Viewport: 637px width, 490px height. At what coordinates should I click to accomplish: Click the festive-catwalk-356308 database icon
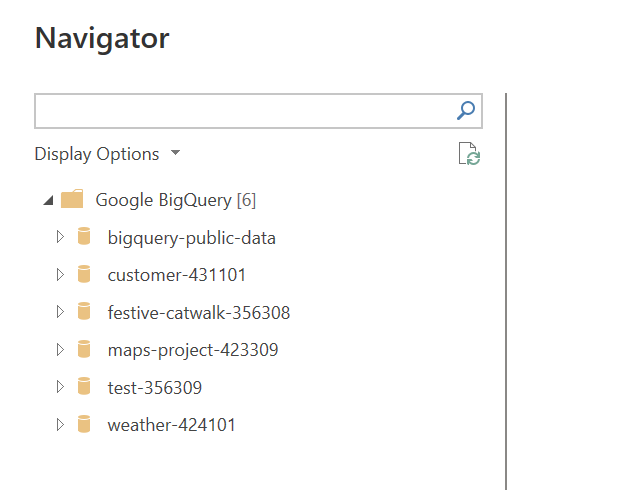click(x=85, y=313)
